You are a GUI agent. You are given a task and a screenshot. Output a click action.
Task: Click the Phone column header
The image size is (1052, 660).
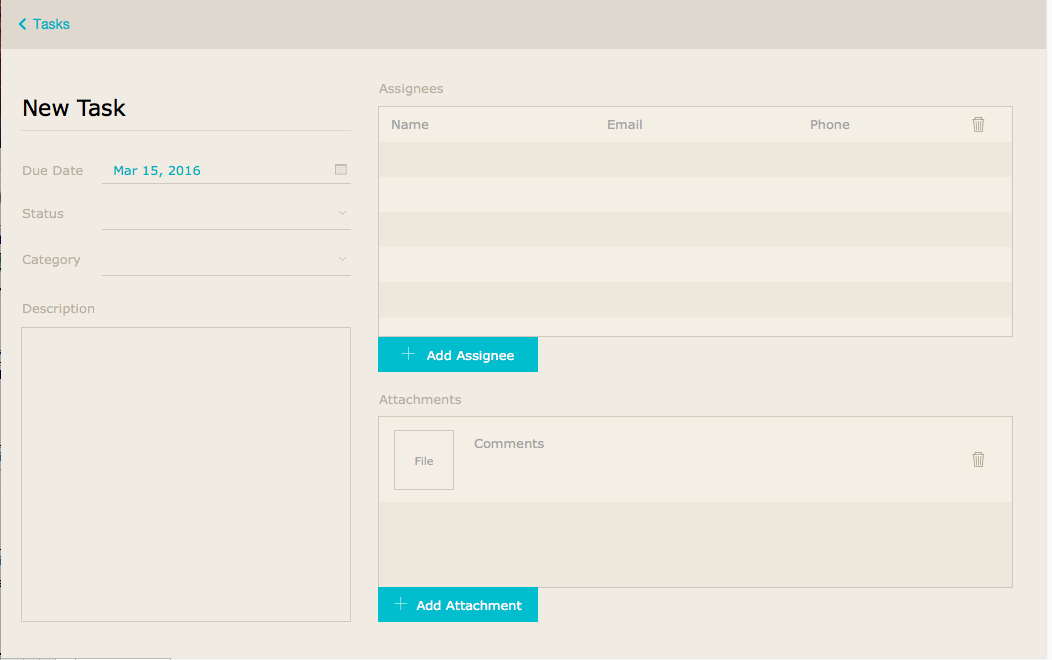coord(830,124)
